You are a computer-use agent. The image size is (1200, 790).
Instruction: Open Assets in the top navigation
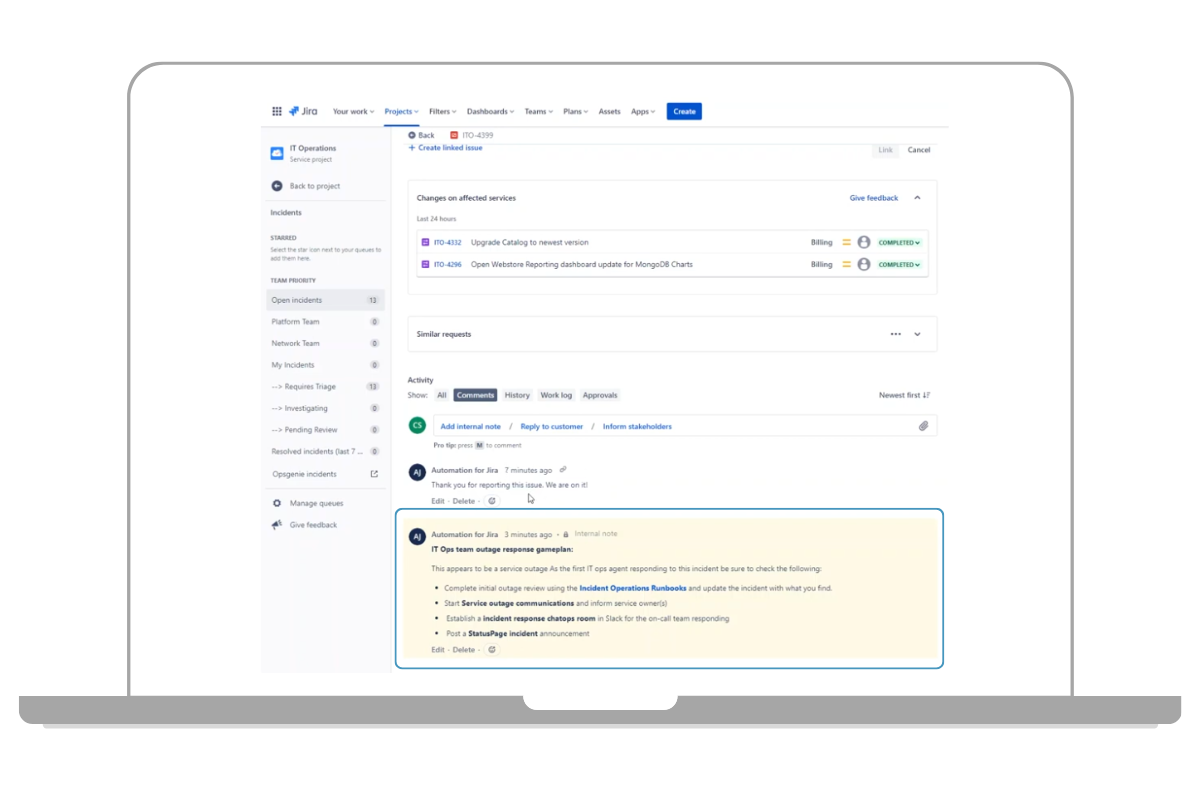click(610, 112)
